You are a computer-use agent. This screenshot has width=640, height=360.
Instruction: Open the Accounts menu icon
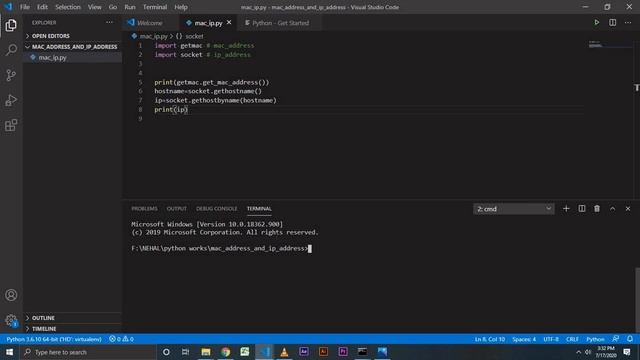(11, 295)
